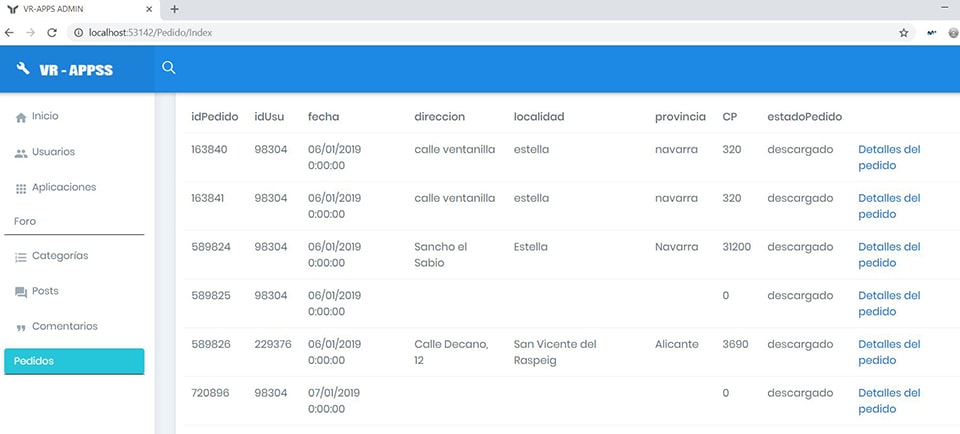960x434 pixels.
Task: Click the Categorías list icon
Action: pyautogui.click(x=21, y=257)
